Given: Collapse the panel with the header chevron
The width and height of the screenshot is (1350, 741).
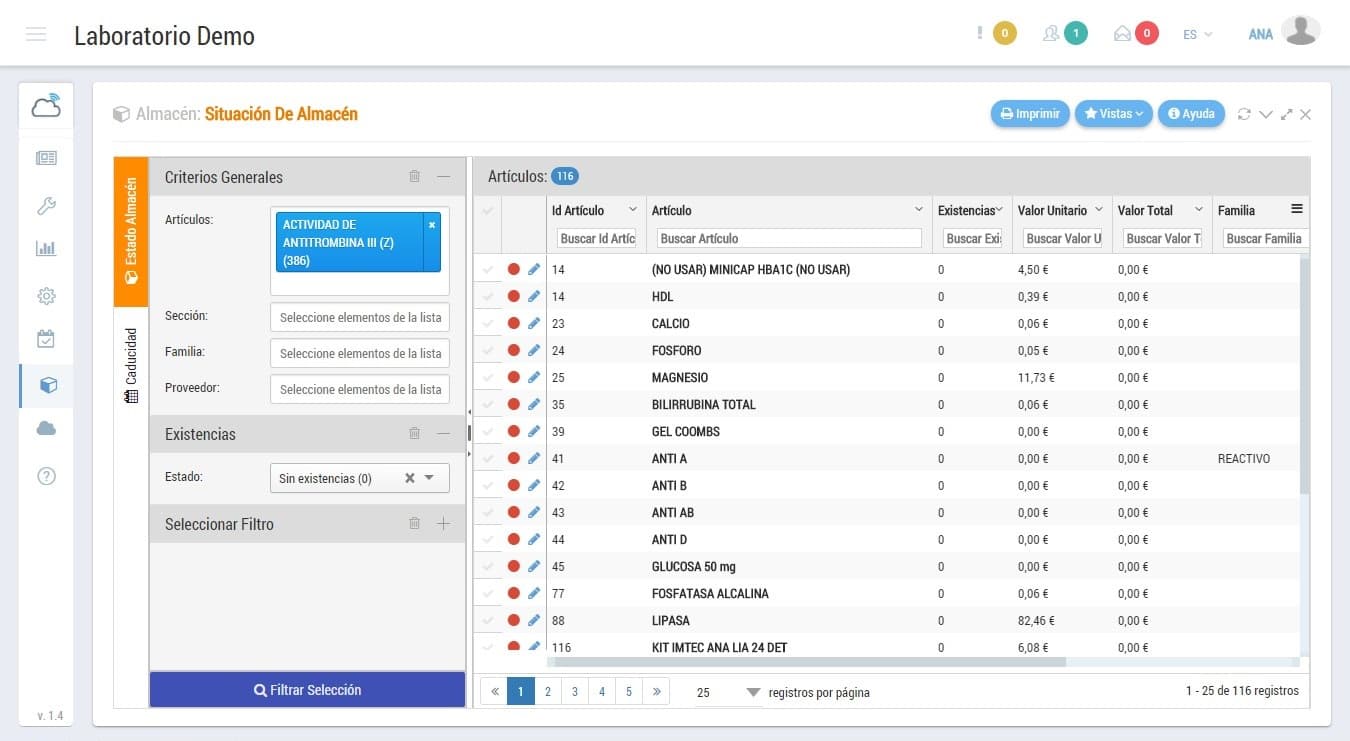Looking at the screenshot, I should click(x=1265, y=114).
